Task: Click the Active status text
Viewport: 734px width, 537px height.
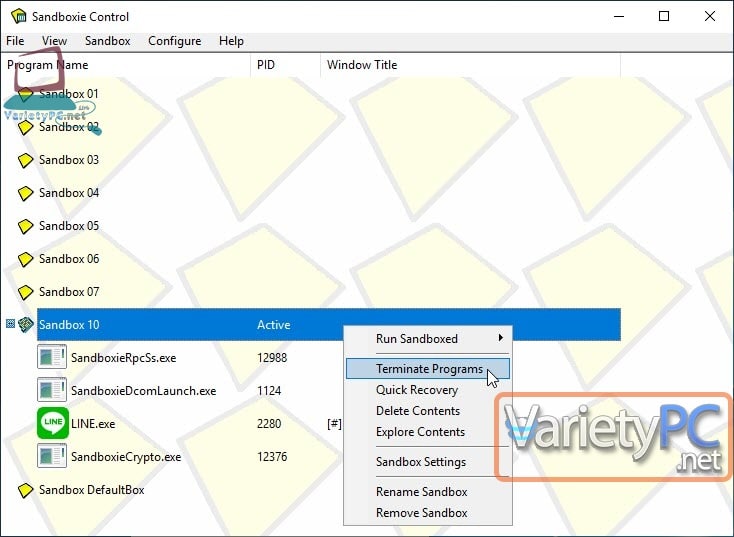Action: pos(274,325)
